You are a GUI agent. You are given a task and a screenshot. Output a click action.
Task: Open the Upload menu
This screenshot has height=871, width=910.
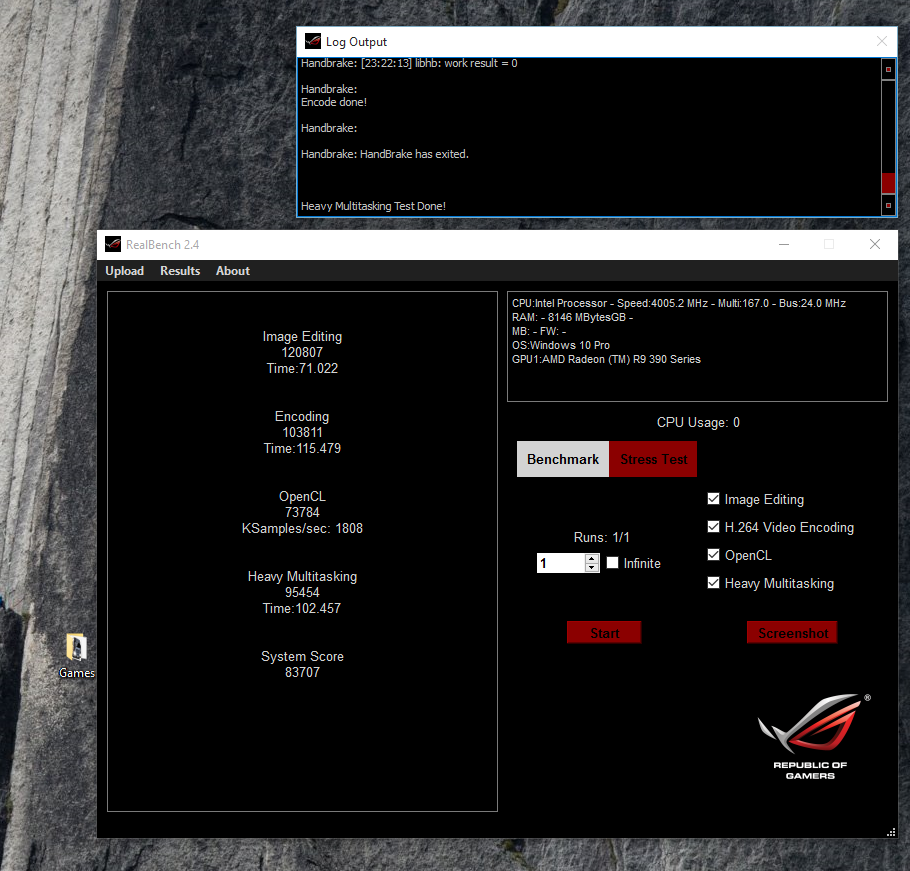click(x=124, y=271)
